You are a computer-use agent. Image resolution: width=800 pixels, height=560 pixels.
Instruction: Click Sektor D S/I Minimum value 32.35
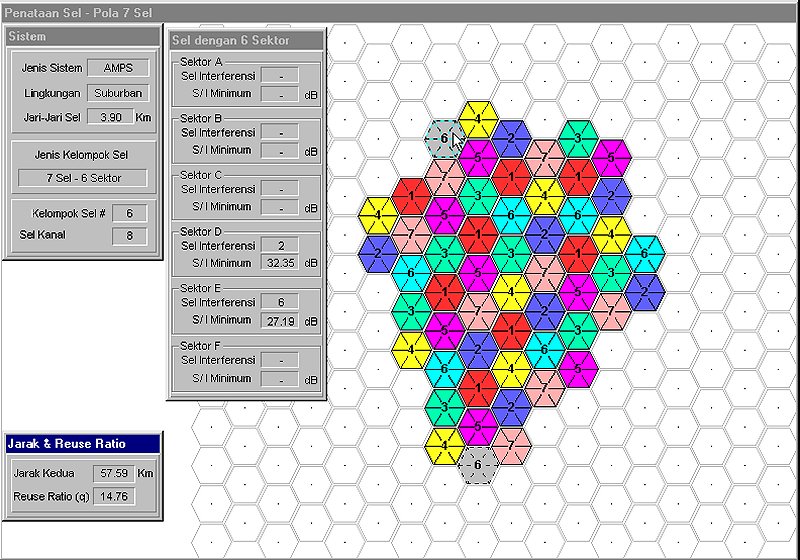(x=279, y=263)
